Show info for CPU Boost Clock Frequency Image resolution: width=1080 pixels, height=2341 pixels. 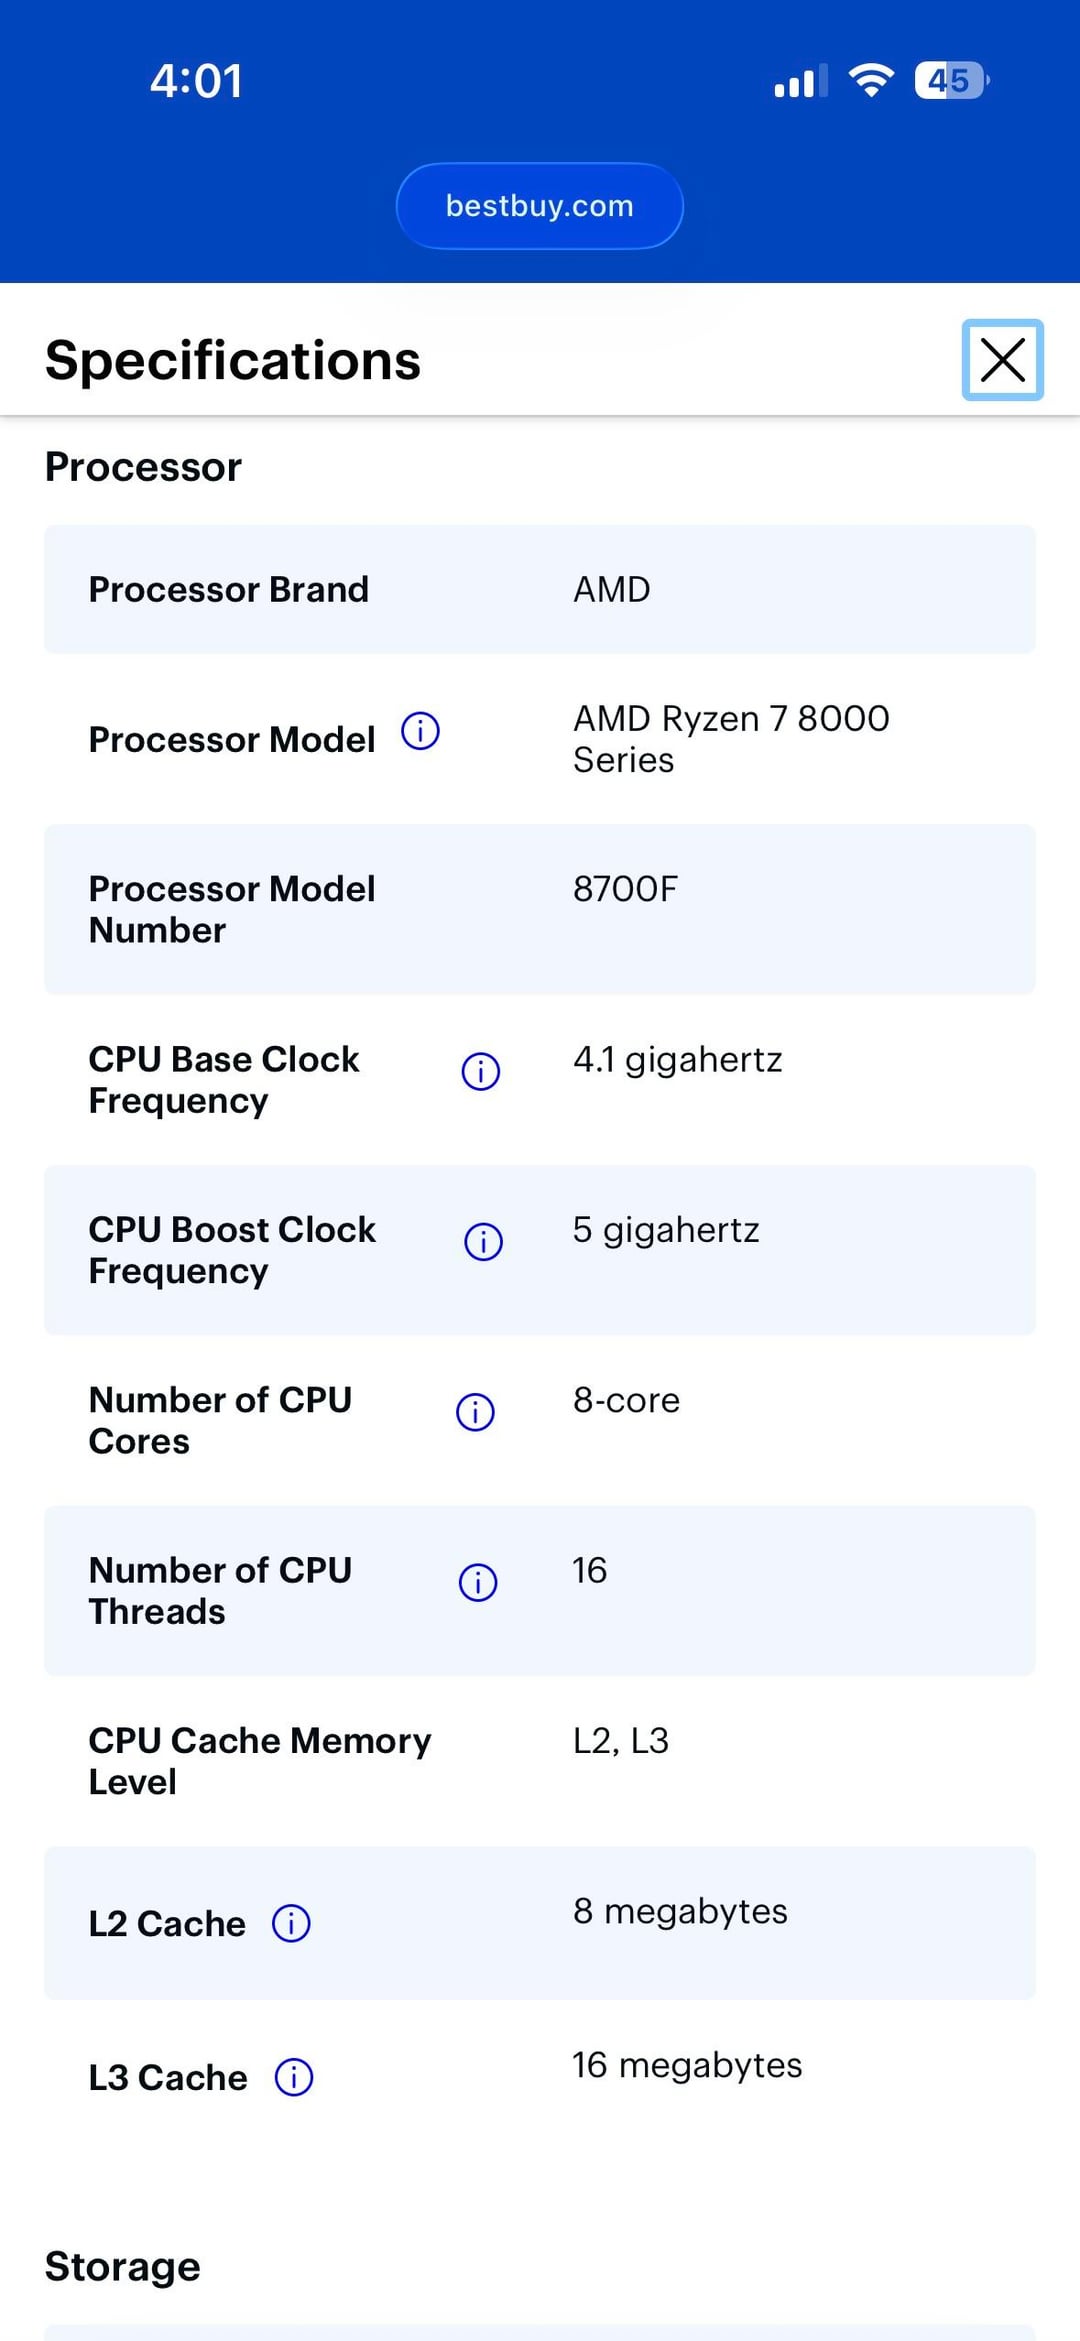coord(483,1242)
